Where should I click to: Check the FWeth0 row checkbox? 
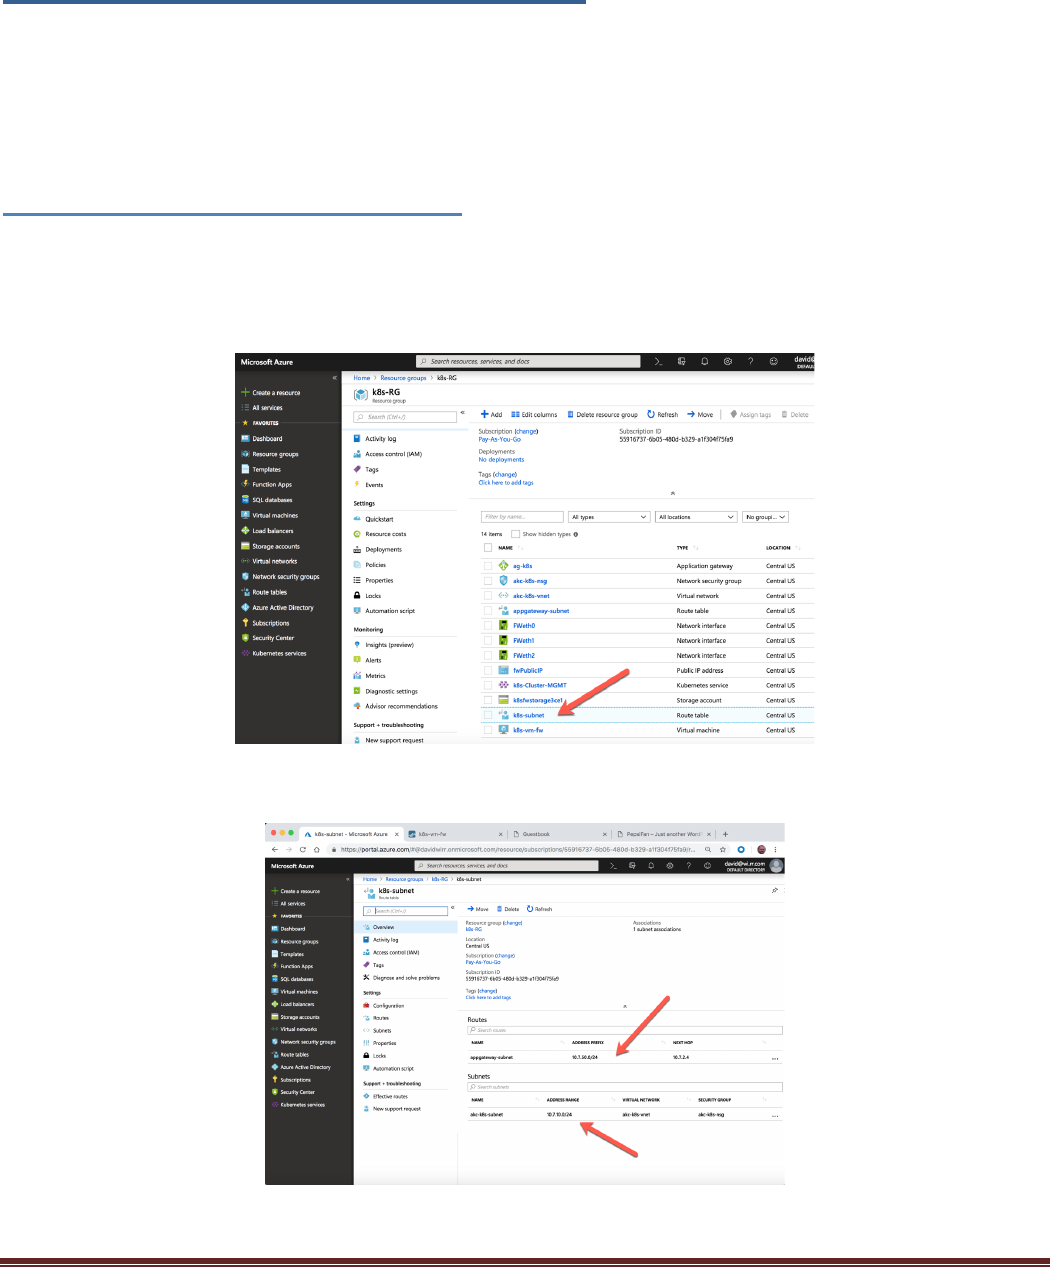(x=488, y=626)
